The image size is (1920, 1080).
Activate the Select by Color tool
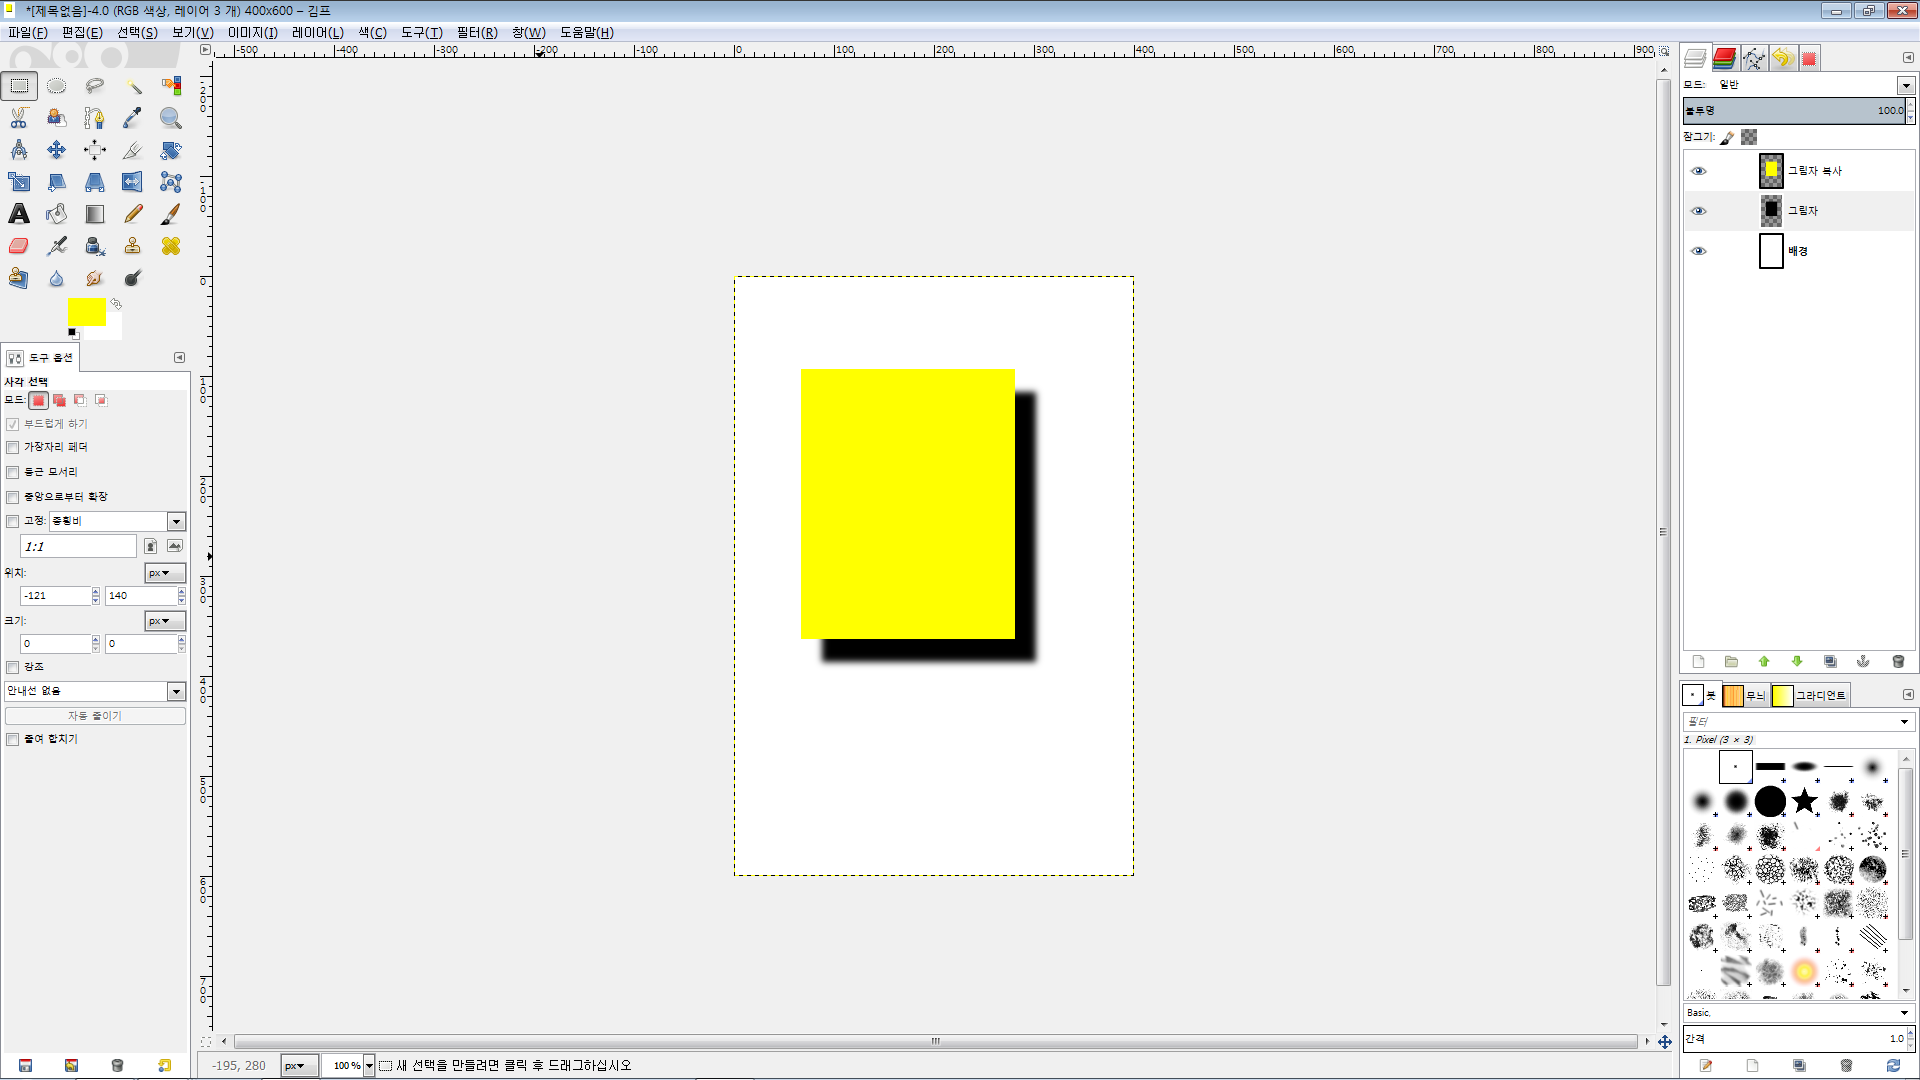[171, 86]
